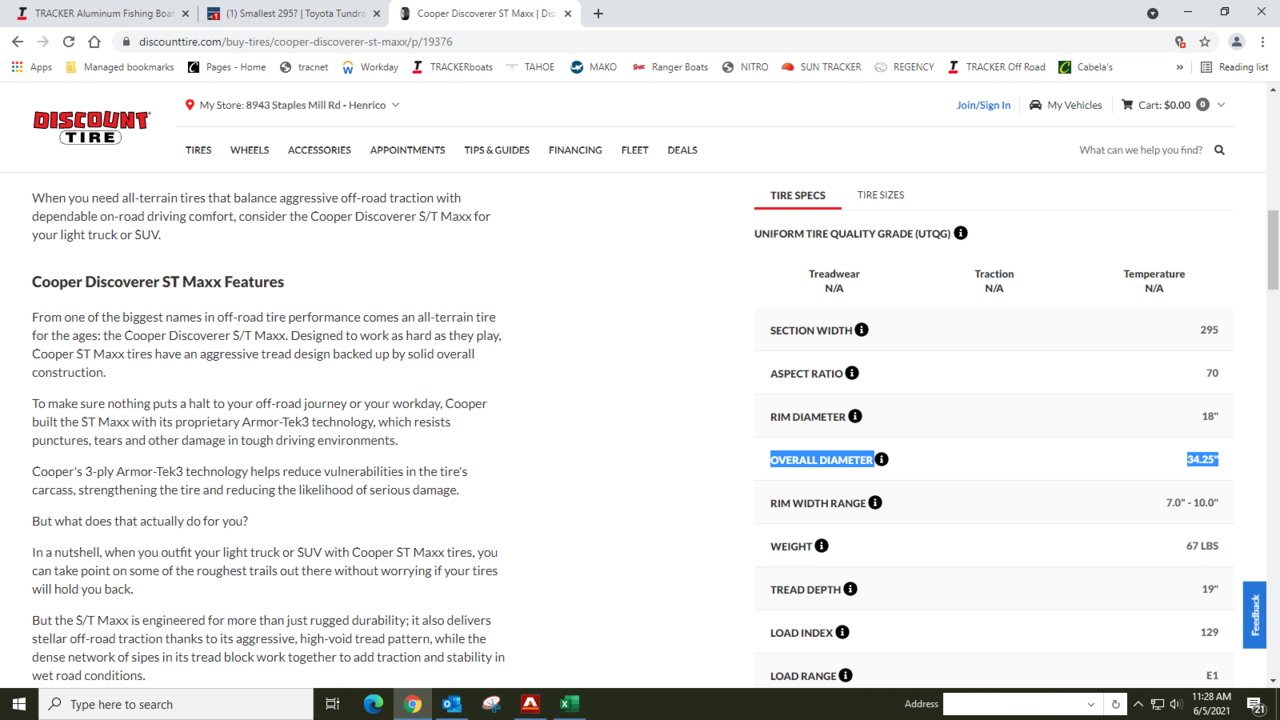
Task: Open Microsoft Edge from taskbar
Action: pos(373,704)
